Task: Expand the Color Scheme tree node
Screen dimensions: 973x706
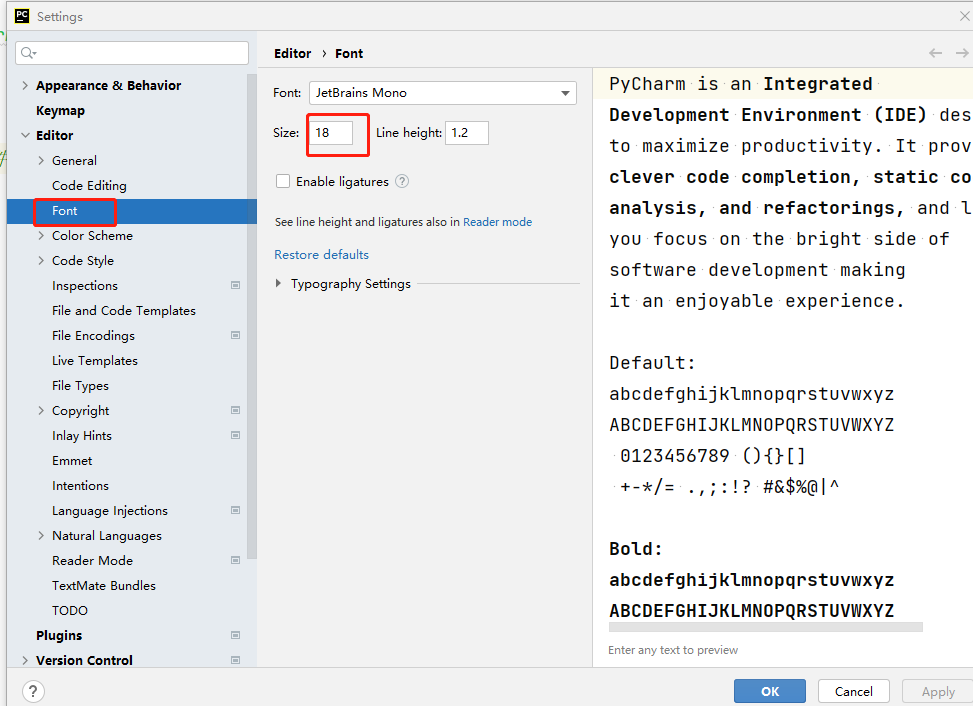Action: coord(41,236)
